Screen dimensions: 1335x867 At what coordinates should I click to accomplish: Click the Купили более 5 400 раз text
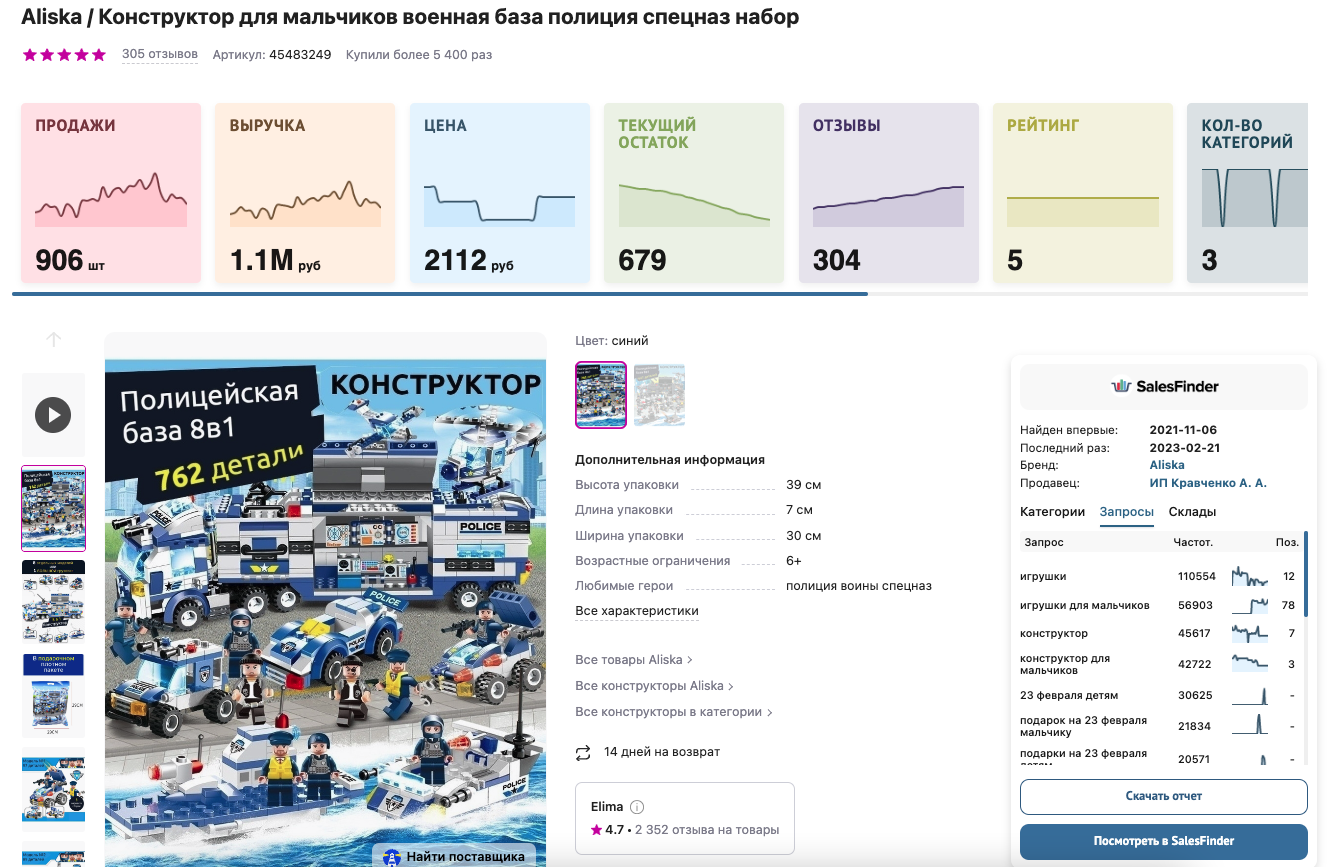(419, 55)
